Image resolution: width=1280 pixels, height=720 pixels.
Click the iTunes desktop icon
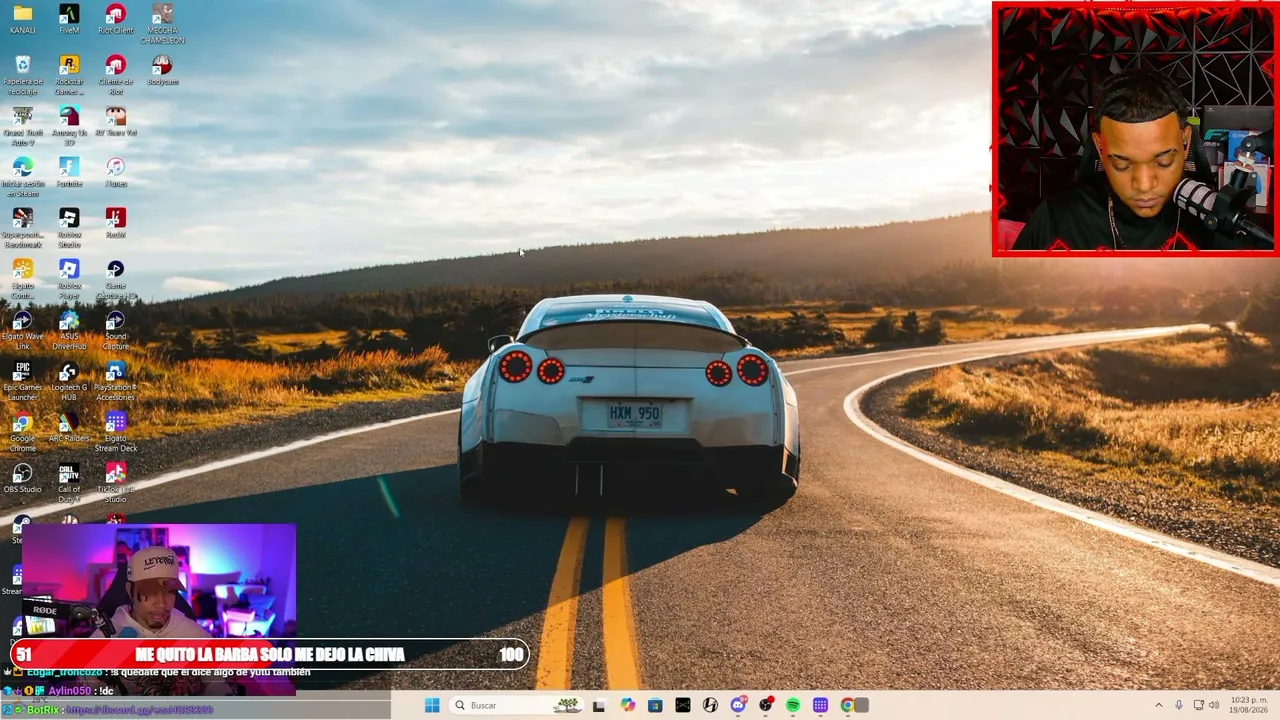[115, 172]
